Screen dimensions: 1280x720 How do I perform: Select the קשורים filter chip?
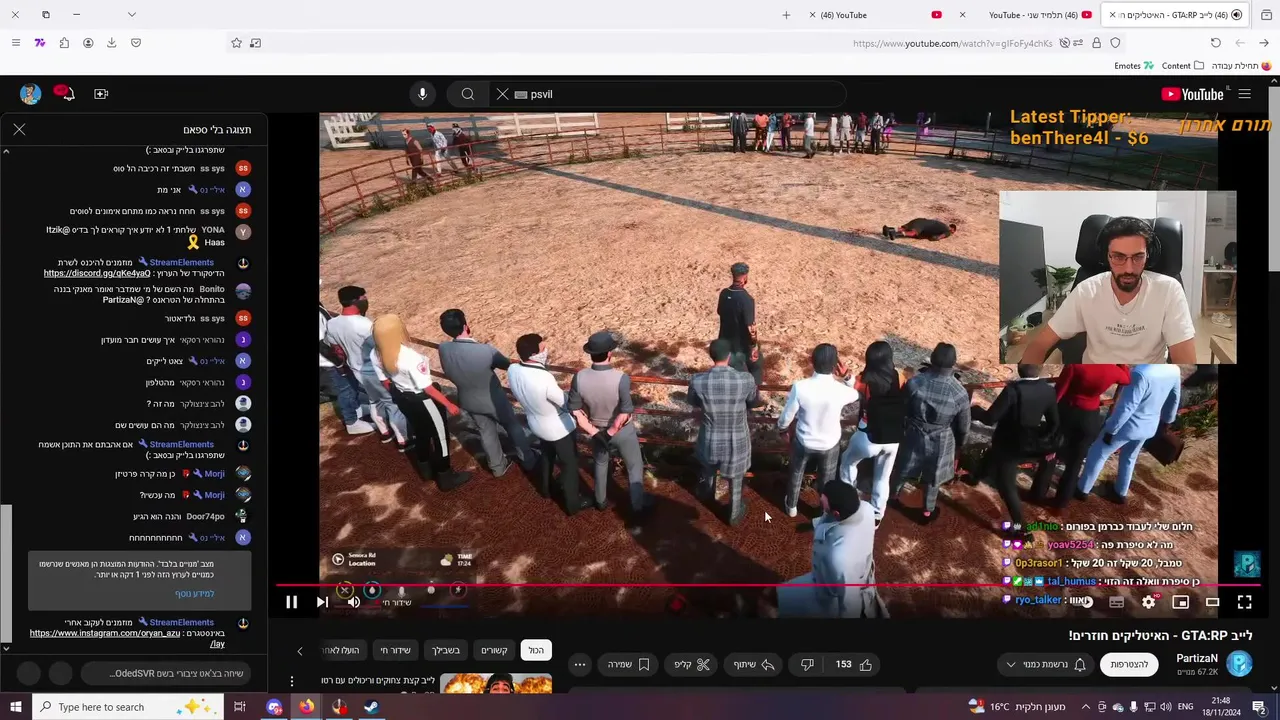pos(494,650)
